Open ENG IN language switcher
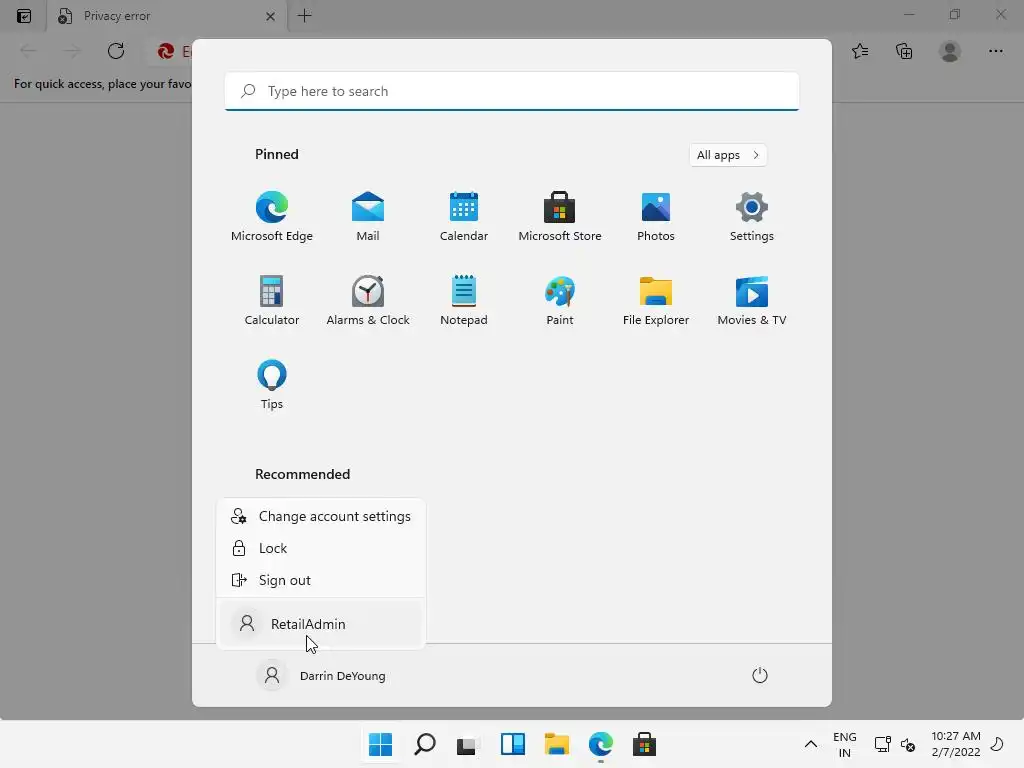This screenshot has height=768, width=1024. [x=844, y=744]
